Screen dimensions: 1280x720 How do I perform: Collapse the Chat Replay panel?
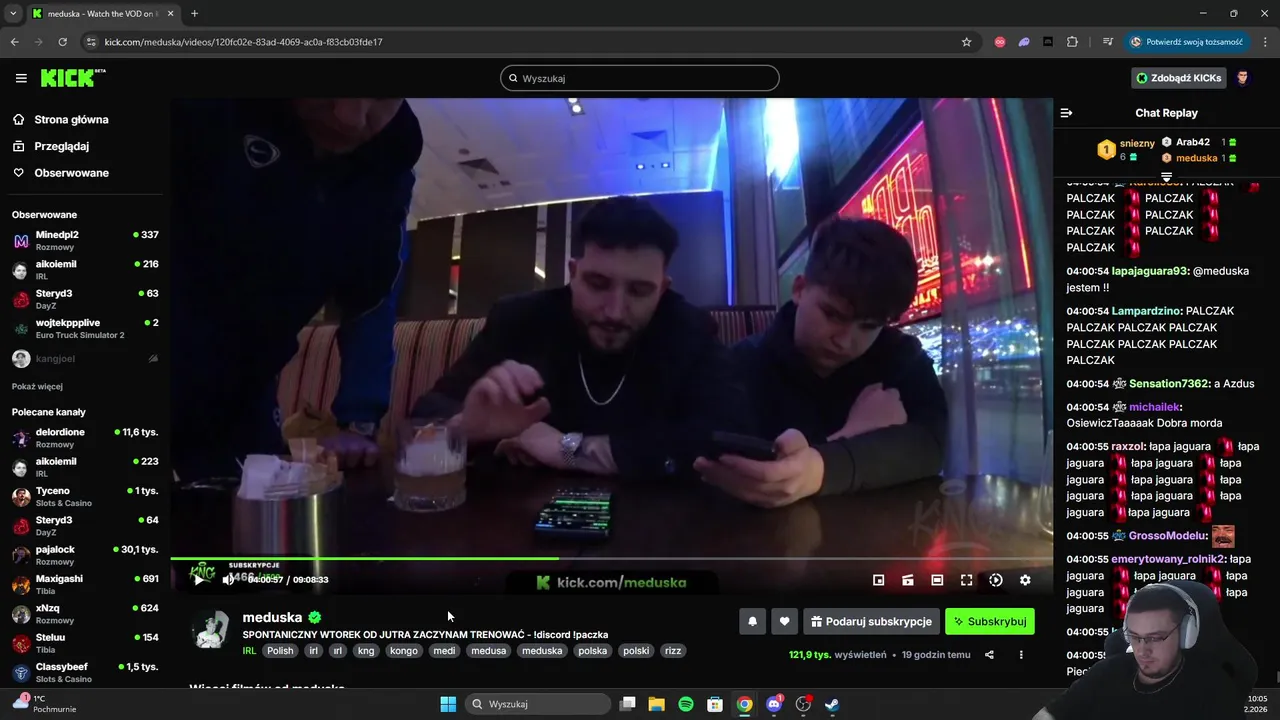[1066, 113]
